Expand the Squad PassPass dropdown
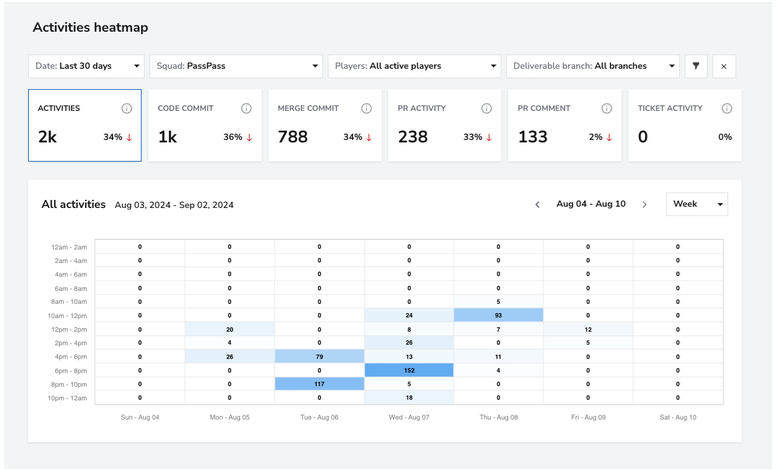Image resolution: width=776 pixels, height=471 pixels. (236, 66)
